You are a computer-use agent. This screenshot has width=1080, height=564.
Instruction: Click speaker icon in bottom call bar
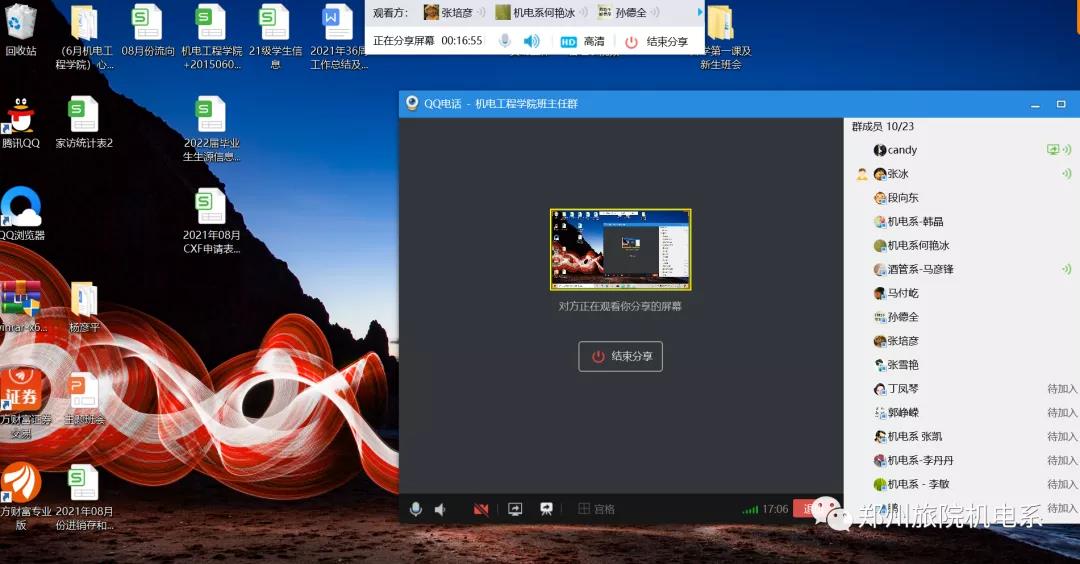click(440, 509)
